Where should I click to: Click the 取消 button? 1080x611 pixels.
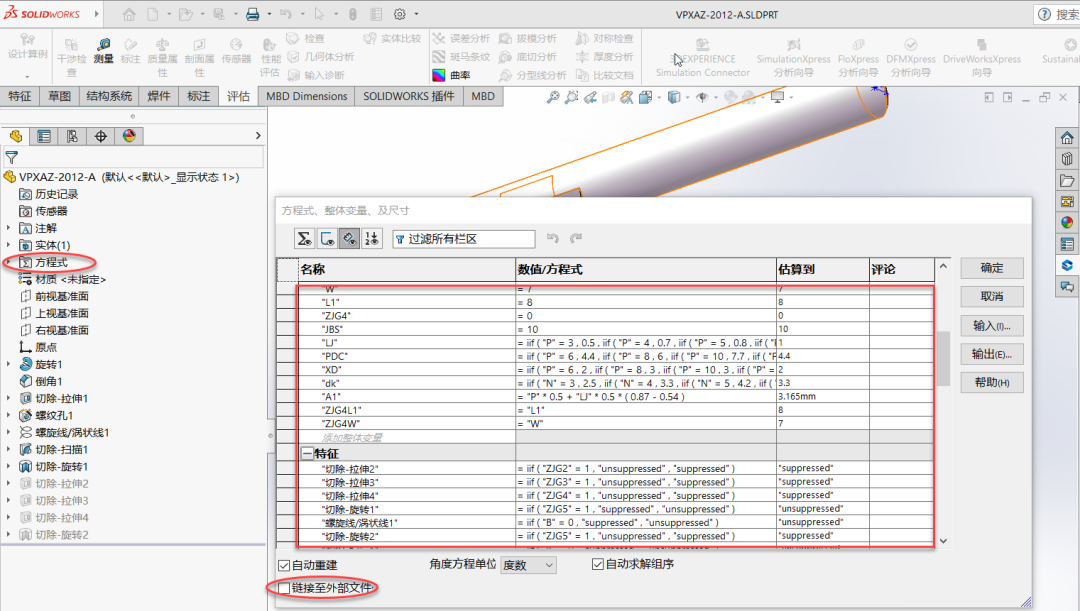pyautogui.click(x=992, y=297)
